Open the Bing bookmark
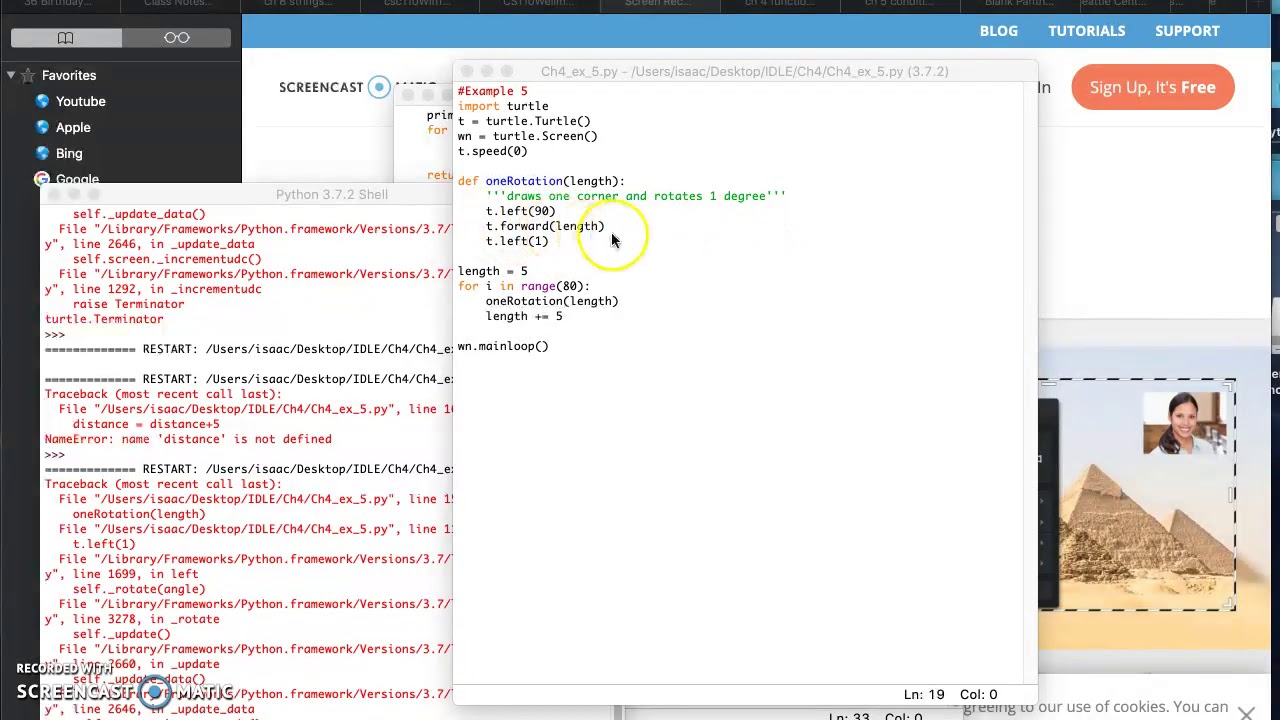Screen dimensions: 1280x720 (x=69, y=153)
